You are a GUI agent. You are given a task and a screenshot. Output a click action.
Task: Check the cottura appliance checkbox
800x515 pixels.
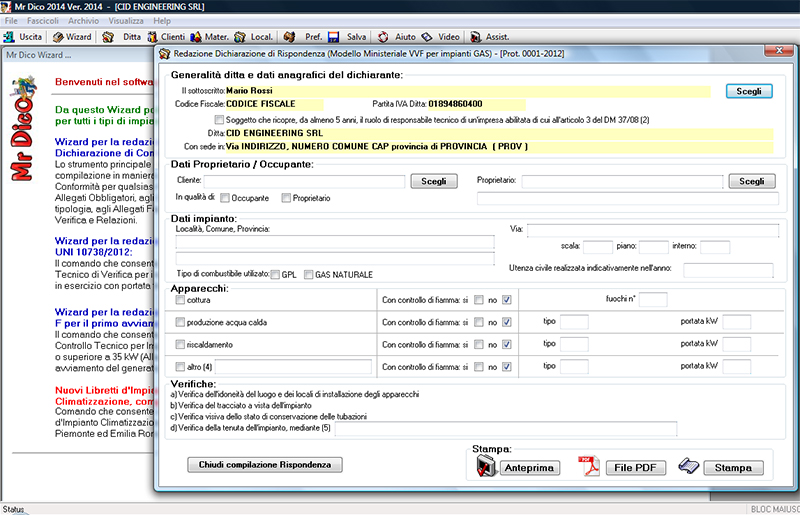[x=180, y=300]
